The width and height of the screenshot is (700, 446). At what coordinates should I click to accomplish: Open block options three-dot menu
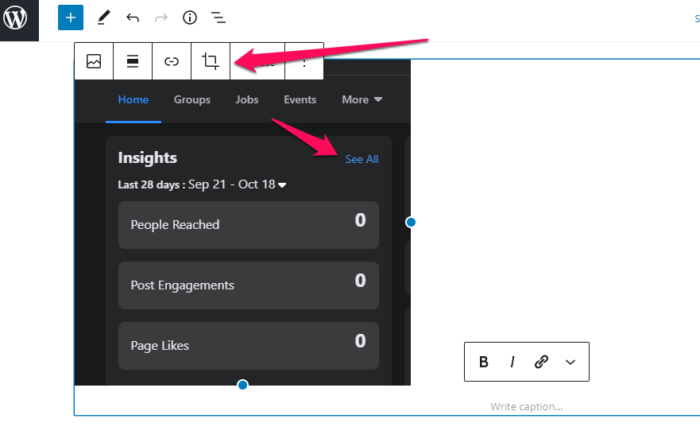[x=304, y=61]
